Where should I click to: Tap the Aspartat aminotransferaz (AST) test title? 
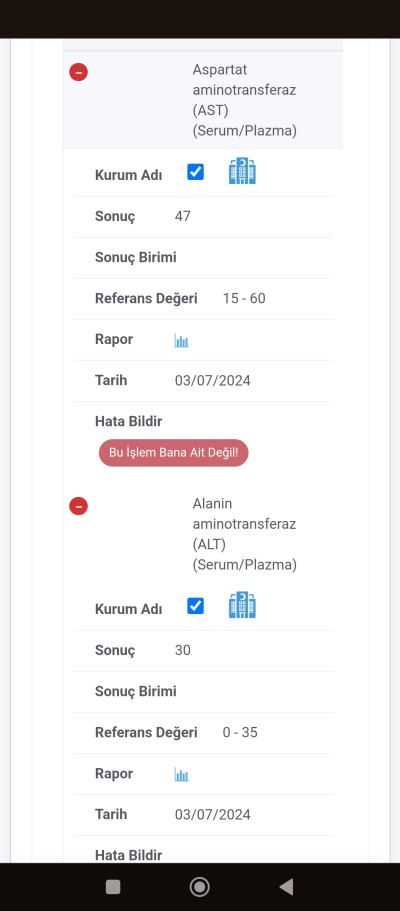click(x=245, y=101)
